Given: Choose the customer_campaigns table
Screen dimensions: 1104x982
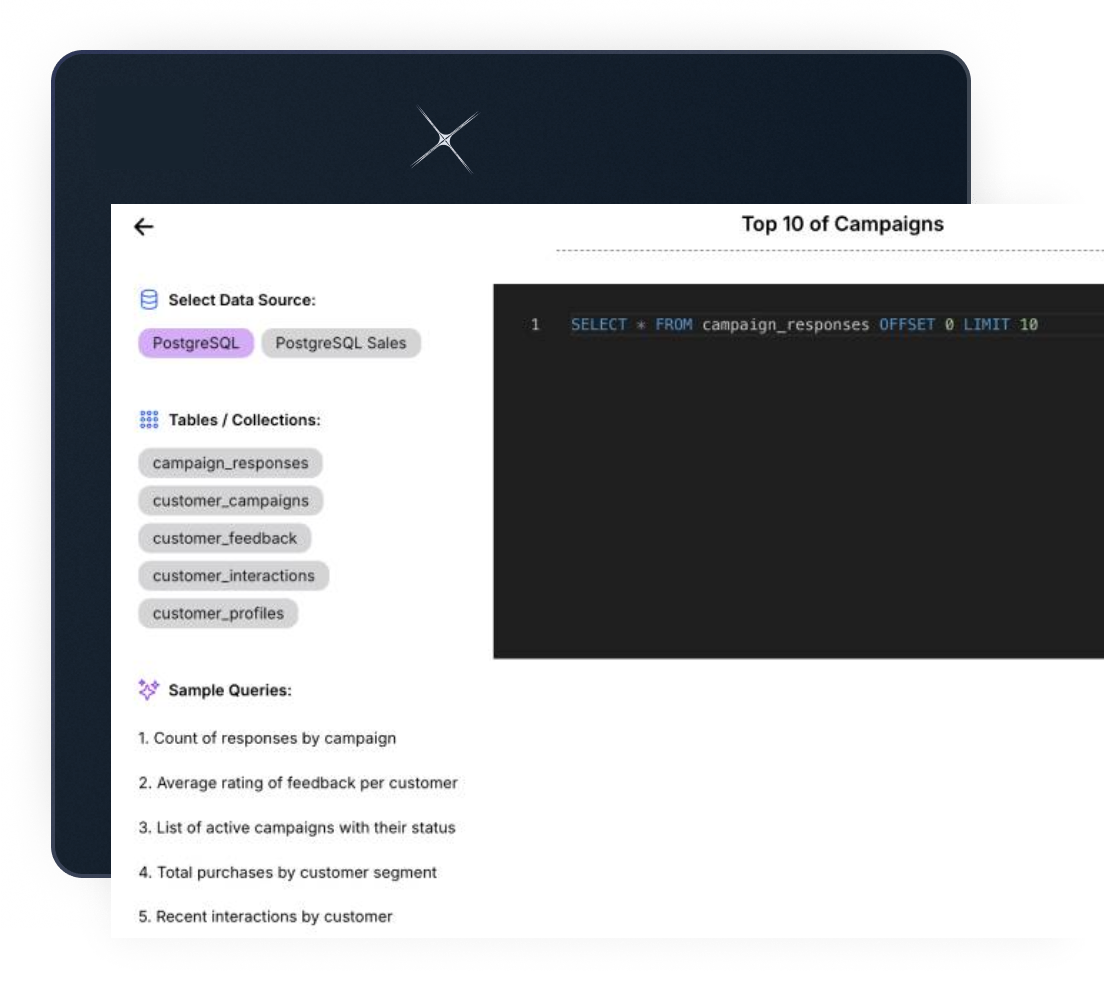Looking at the screenshot, I should point(230,501).
